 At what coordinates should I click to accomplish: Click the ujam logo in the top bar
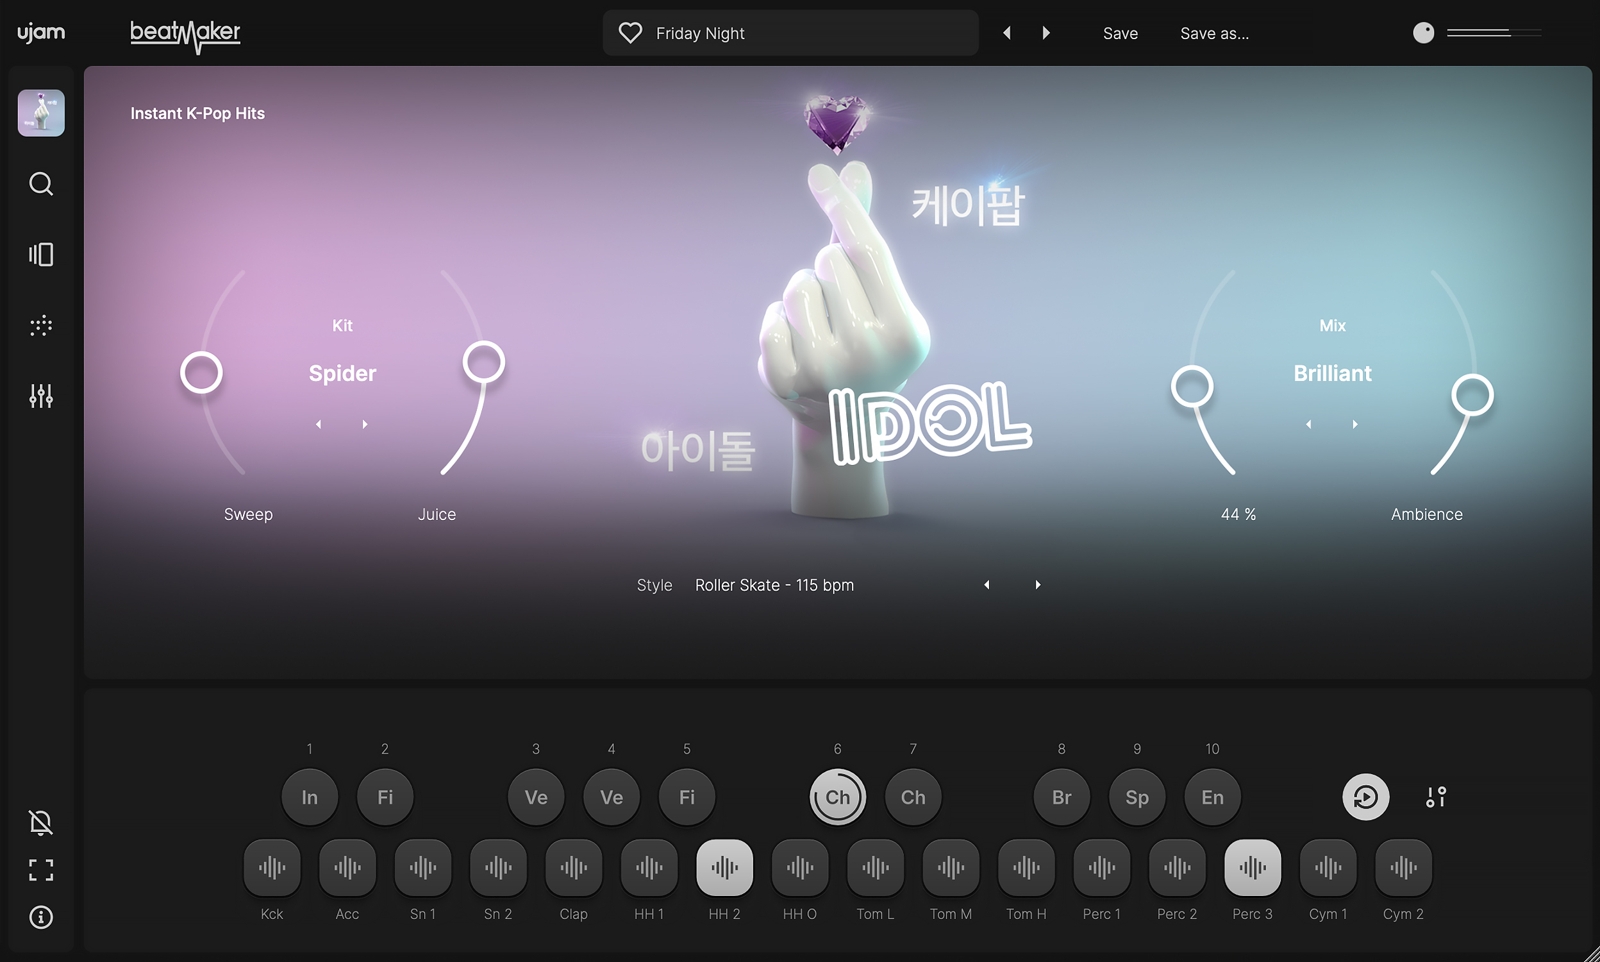point(41,32)
